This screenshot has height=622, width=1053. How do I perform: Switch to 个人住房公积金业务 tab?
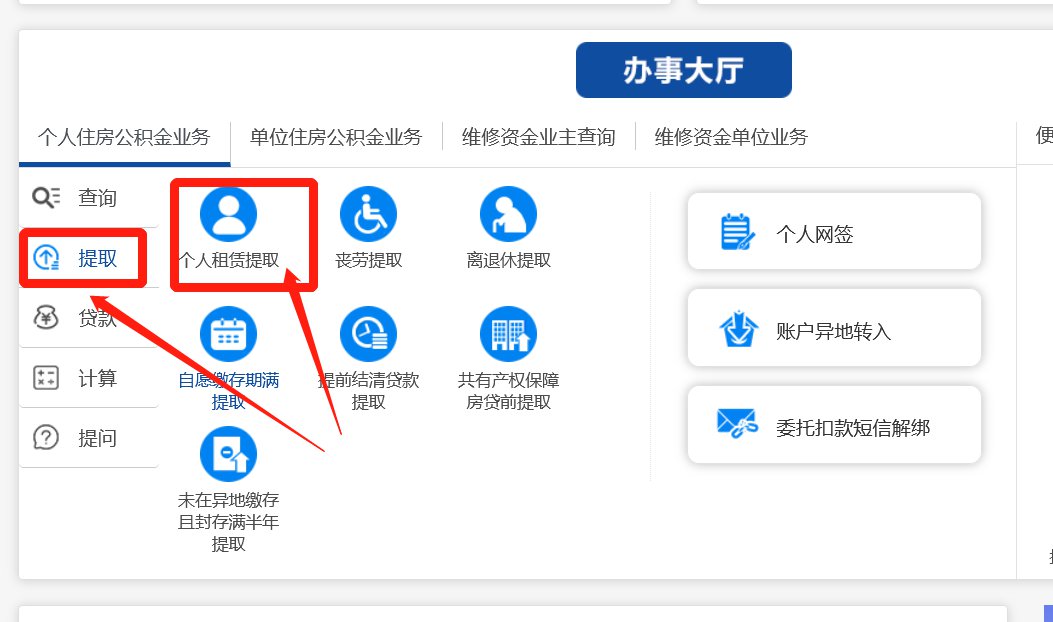[x=124, y=138]
